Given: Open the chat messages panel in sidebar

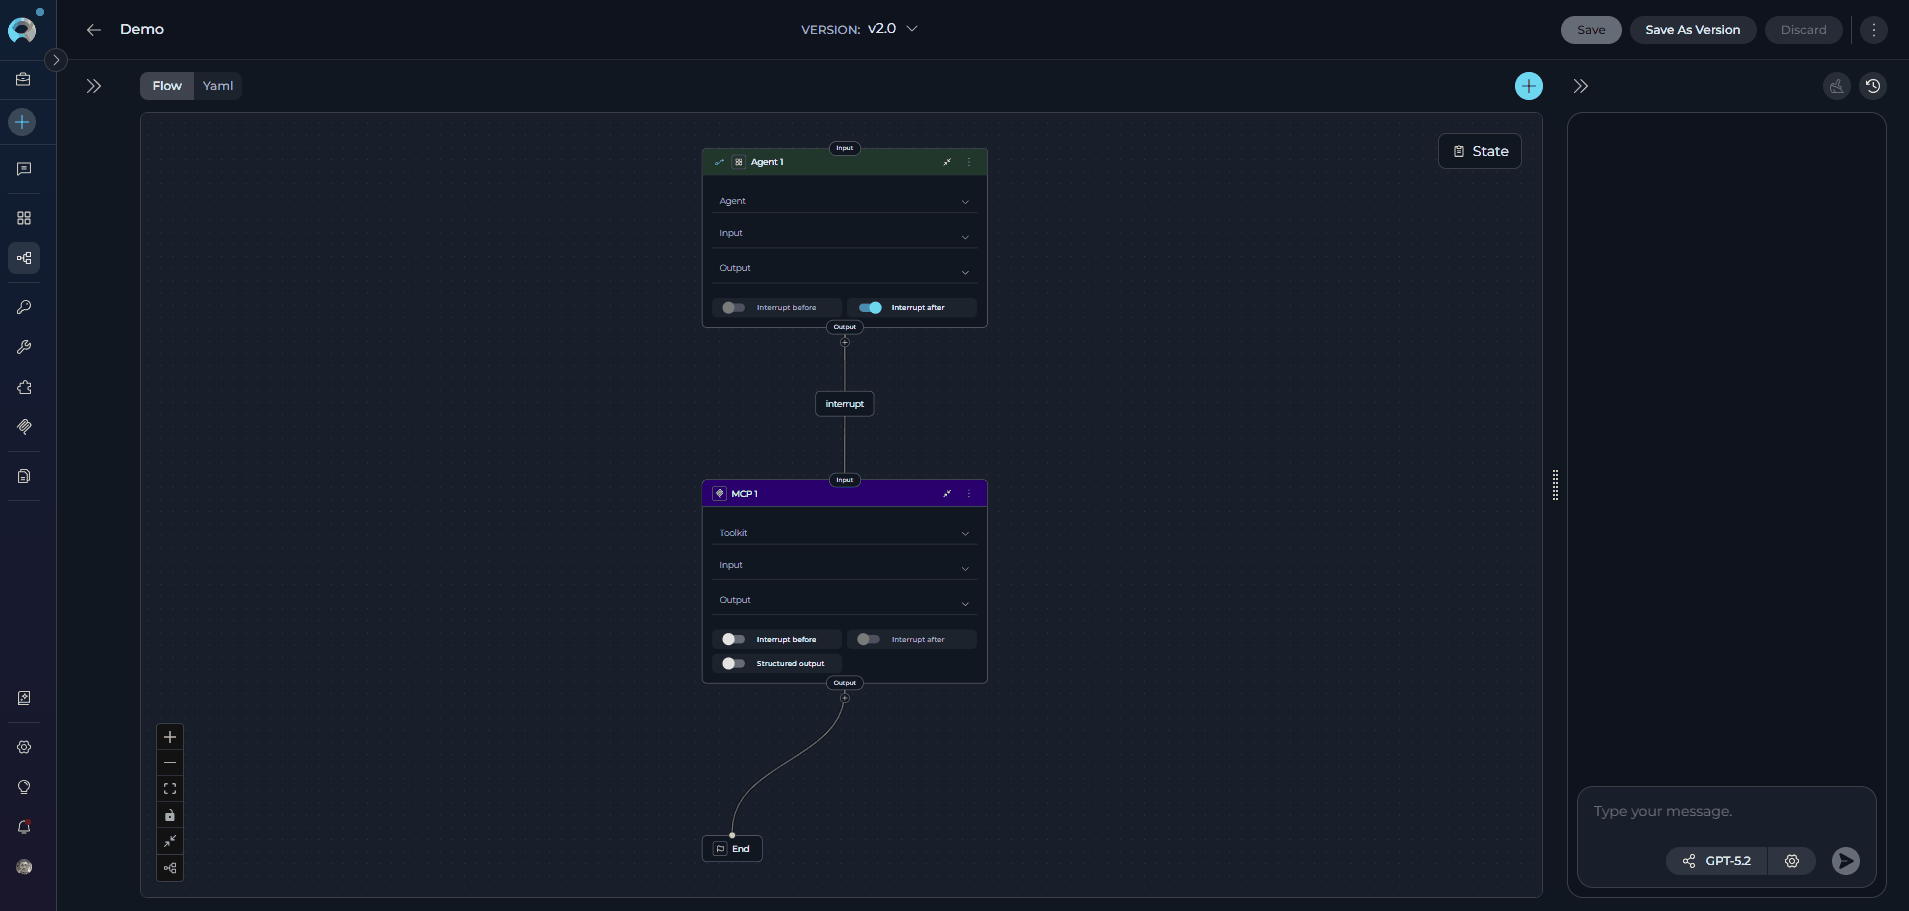Looking at the screenshot, I should tap(24, 168).
